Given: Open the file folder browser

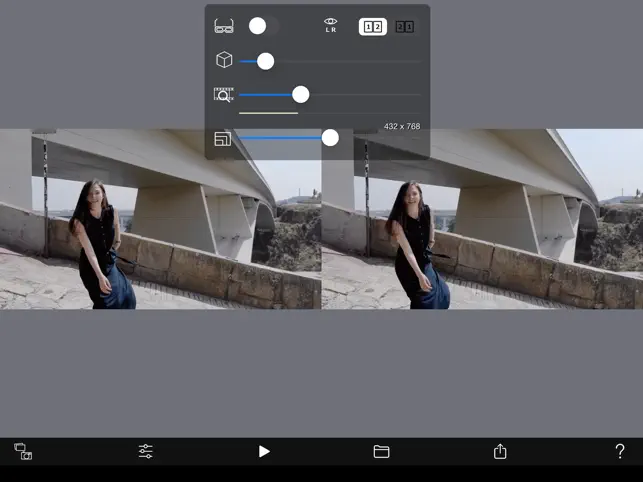Looking at the screenshot, I should point(381,451).
